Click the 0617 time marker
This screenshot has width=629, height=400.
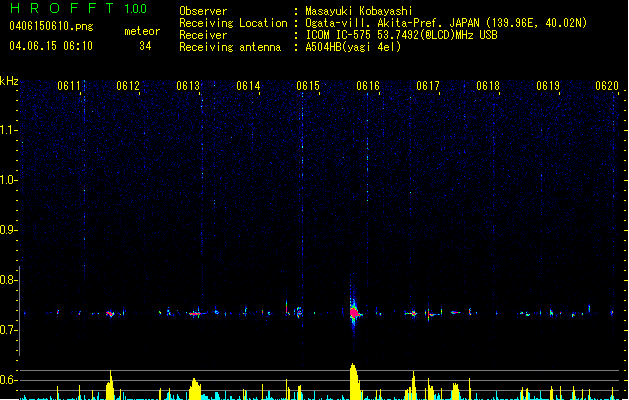click(x=428, y=86)
